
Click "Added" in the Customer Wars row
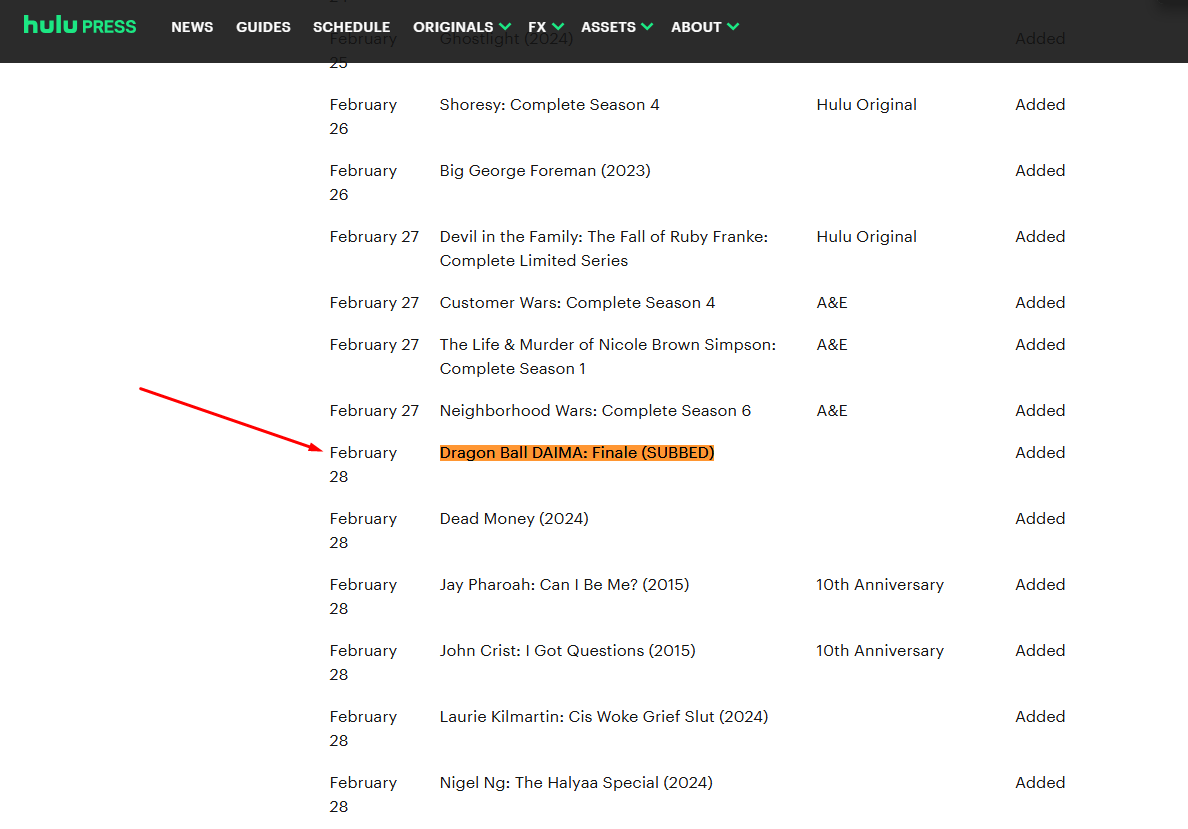click(x=1040, y=302)
